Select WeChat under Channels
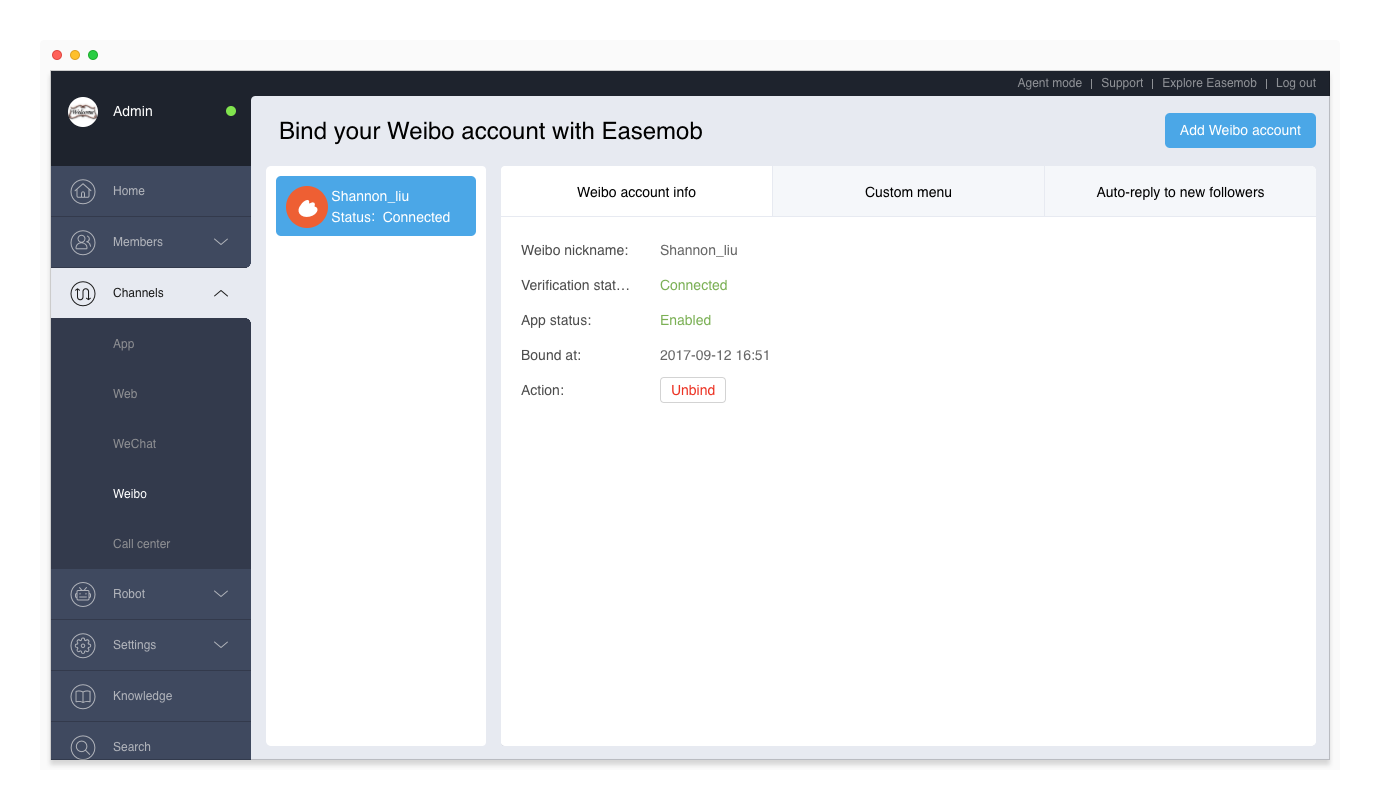 click(x=135, y=444)
